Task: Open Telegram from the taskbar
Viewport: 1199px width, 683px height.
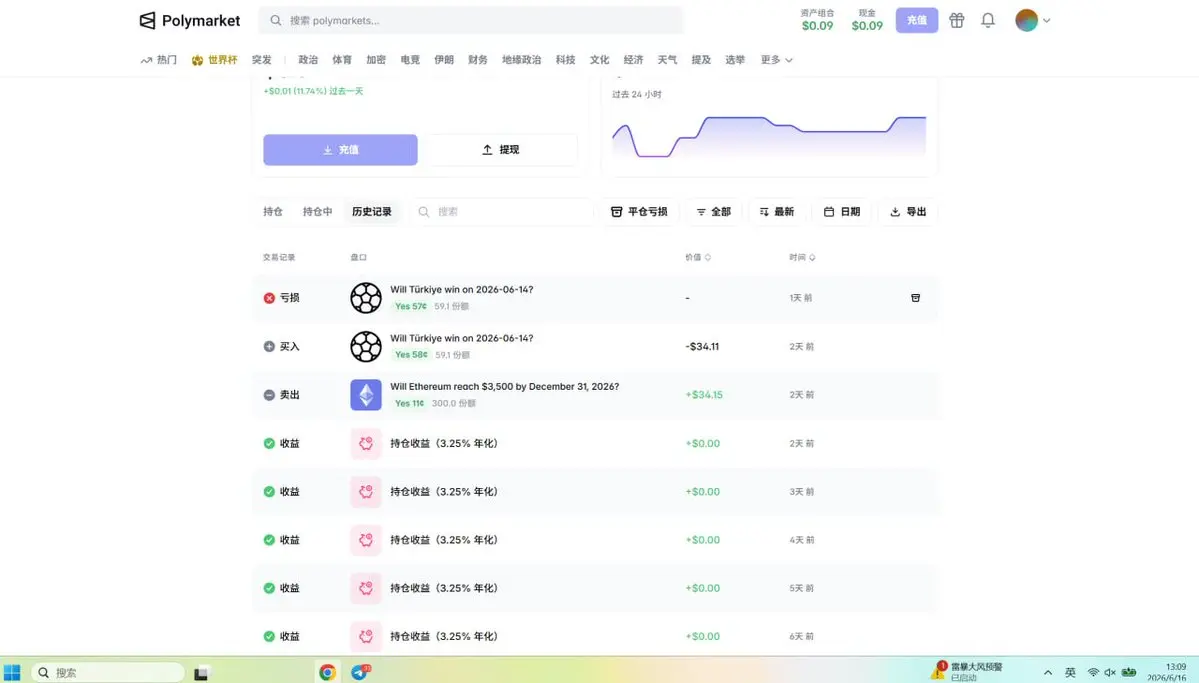Action: [360, 672]
